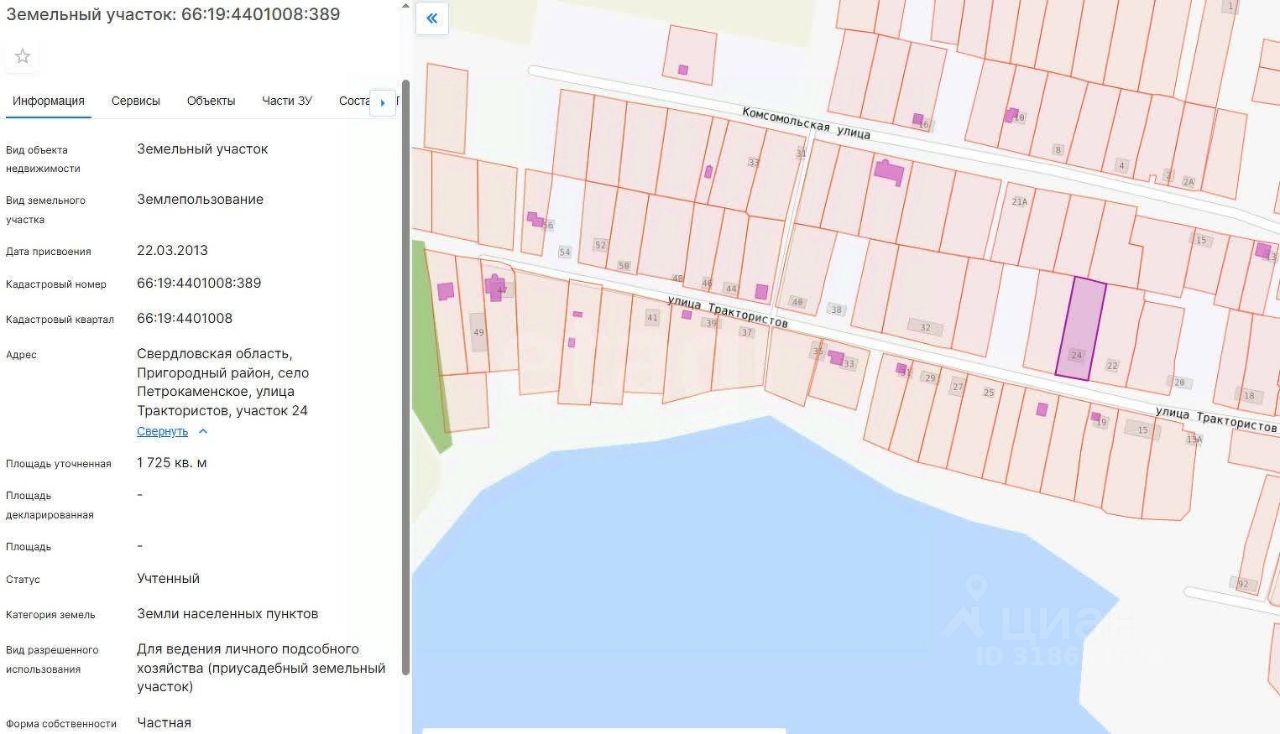
Task: Click parcel labeled 32 on map
Action: click(x=925, y=328)
